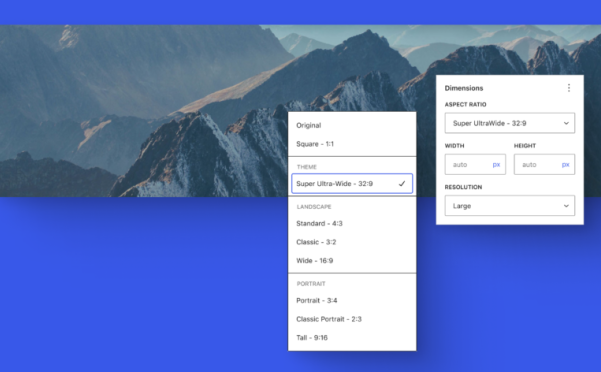Select Super Ultra-Wide - 32:9 option

pyautogui.click(x=352, y=184)
